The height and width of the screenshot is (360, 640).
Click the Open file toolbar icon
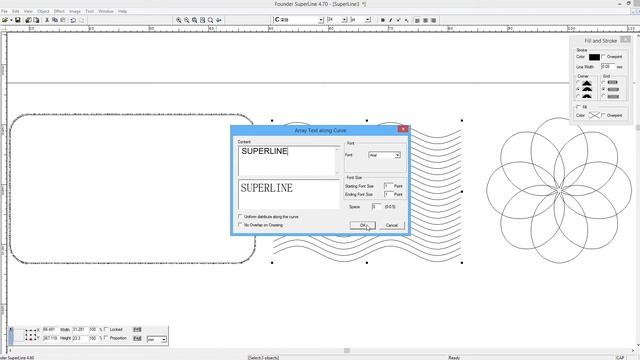click(x=4, y=20)
